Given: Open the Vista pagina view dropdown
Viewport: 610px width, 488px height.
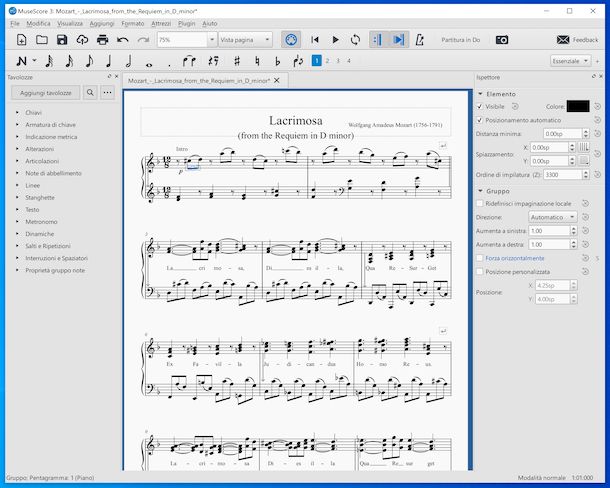Looking at the screenshot, I should pyautogui.click(x=245, y=40).
